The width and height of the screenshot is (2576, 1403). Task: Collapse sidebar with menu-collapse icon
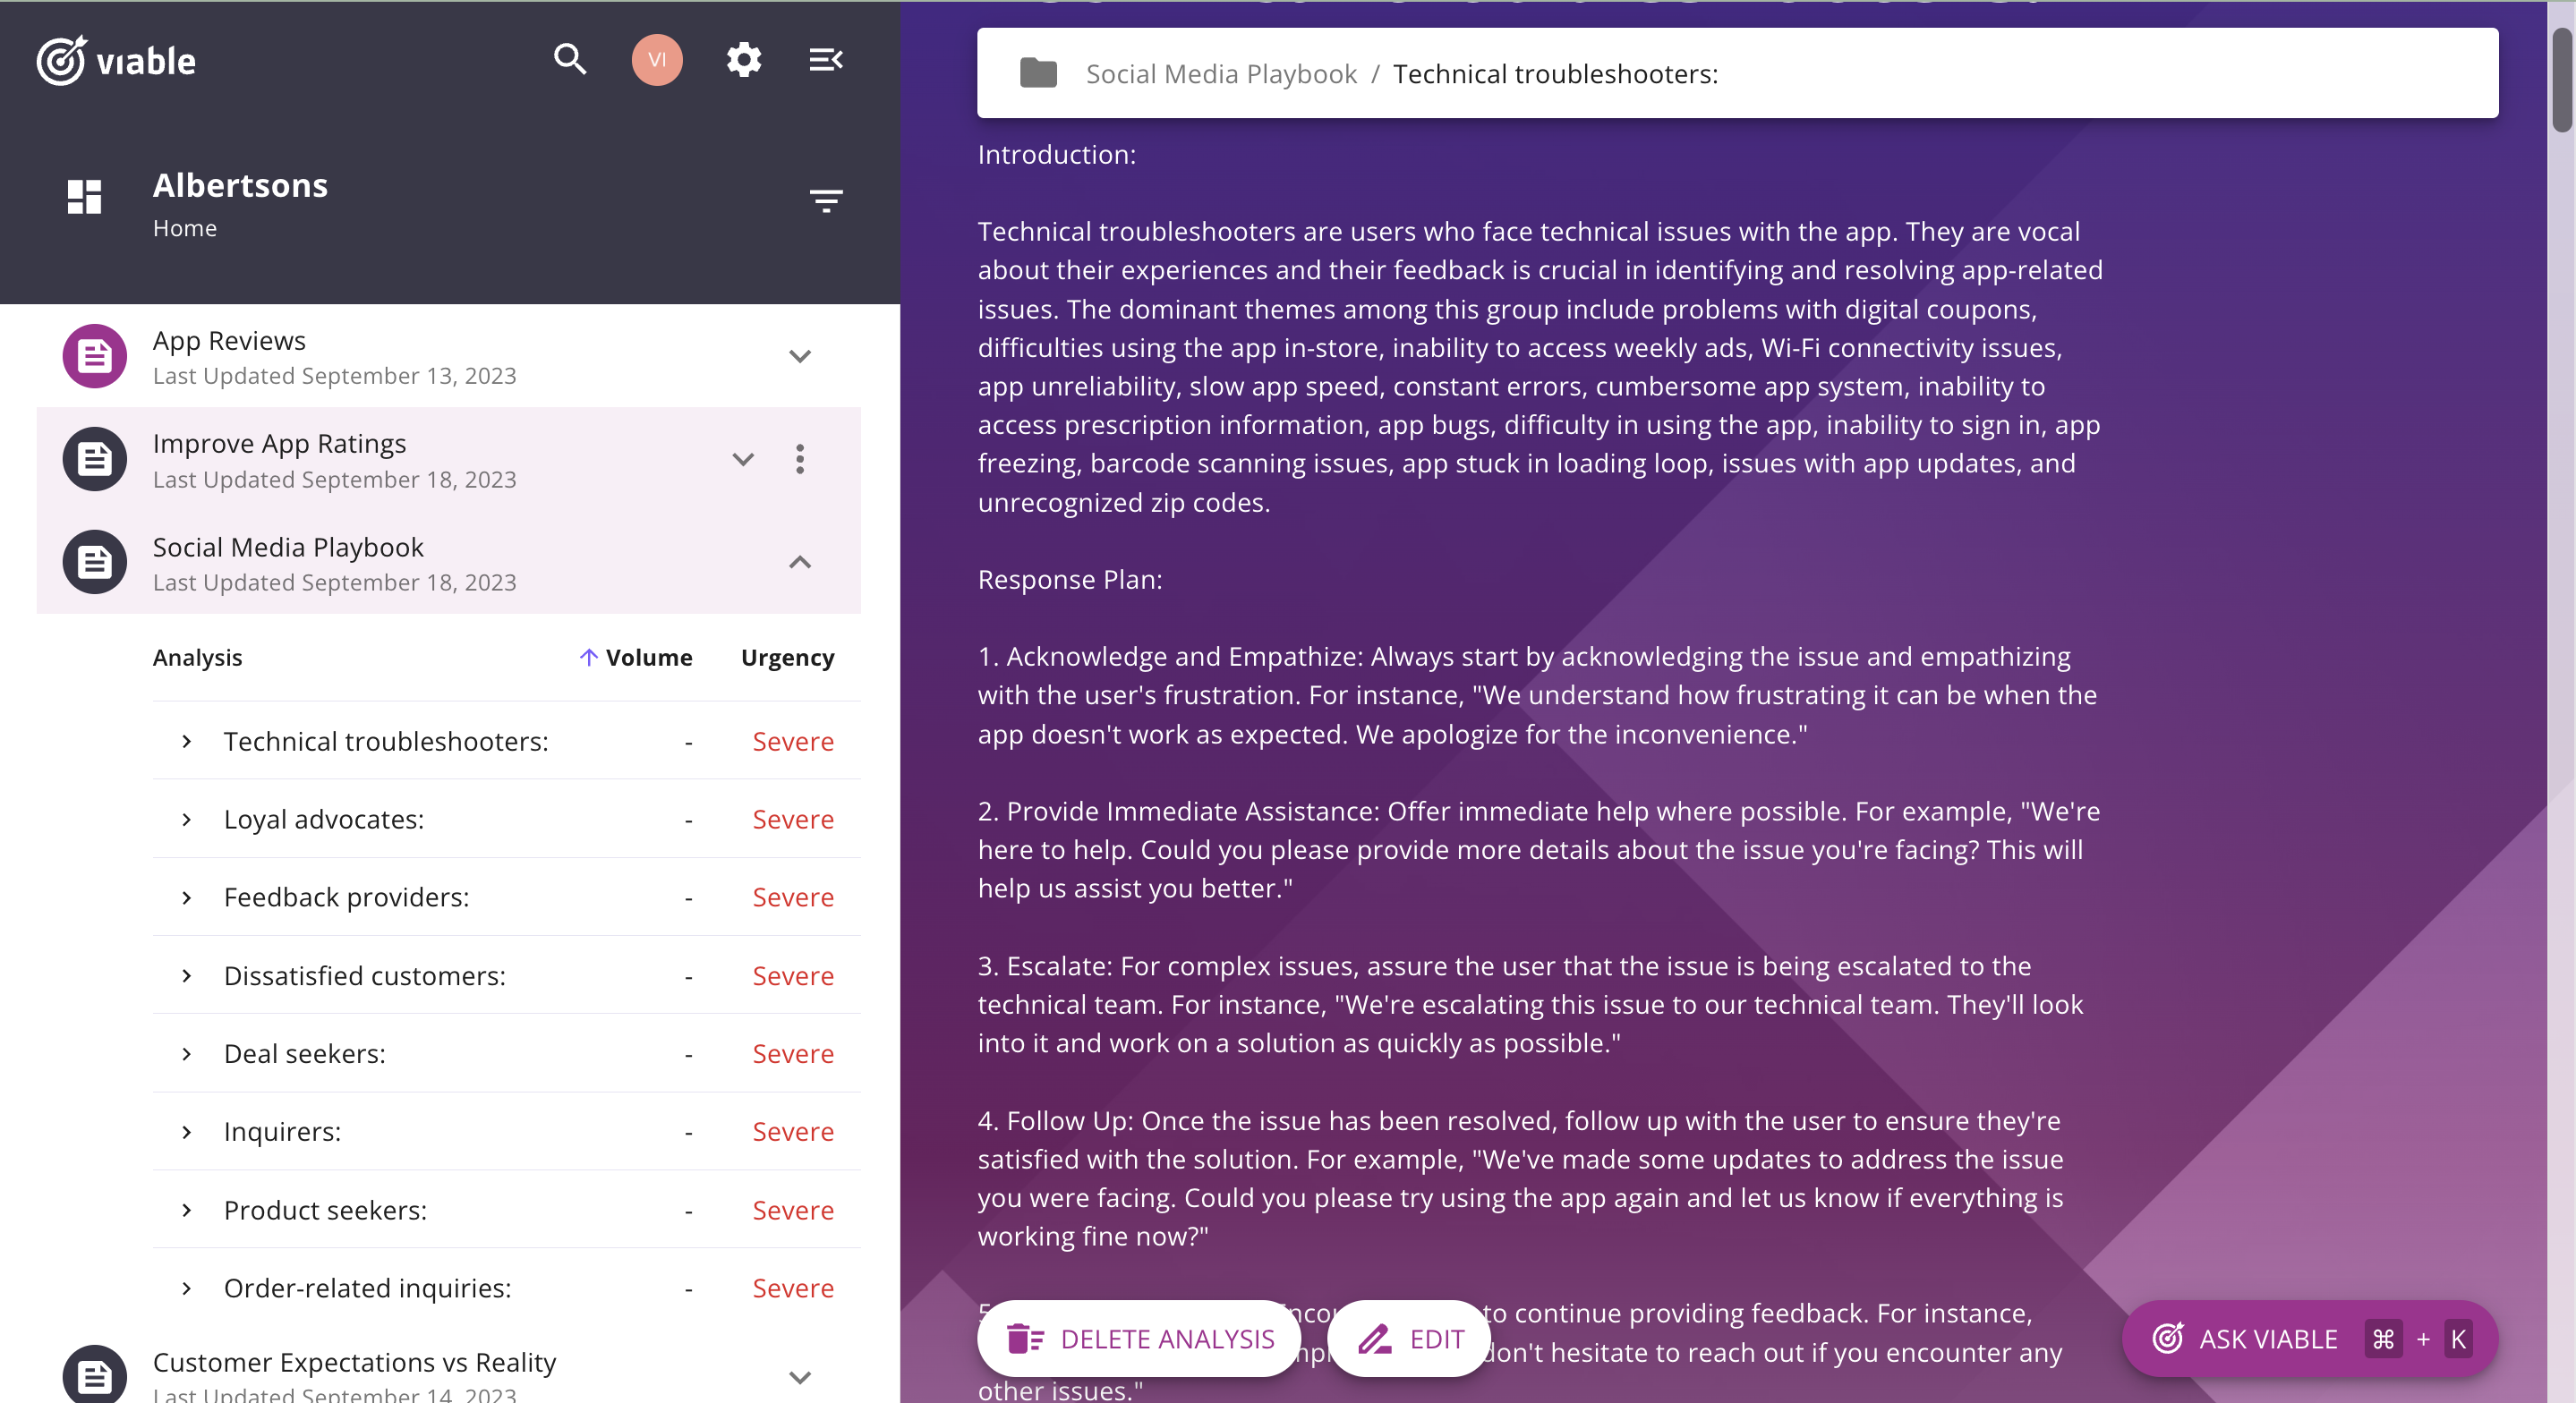pyautogui.click(x=826, y=60)
